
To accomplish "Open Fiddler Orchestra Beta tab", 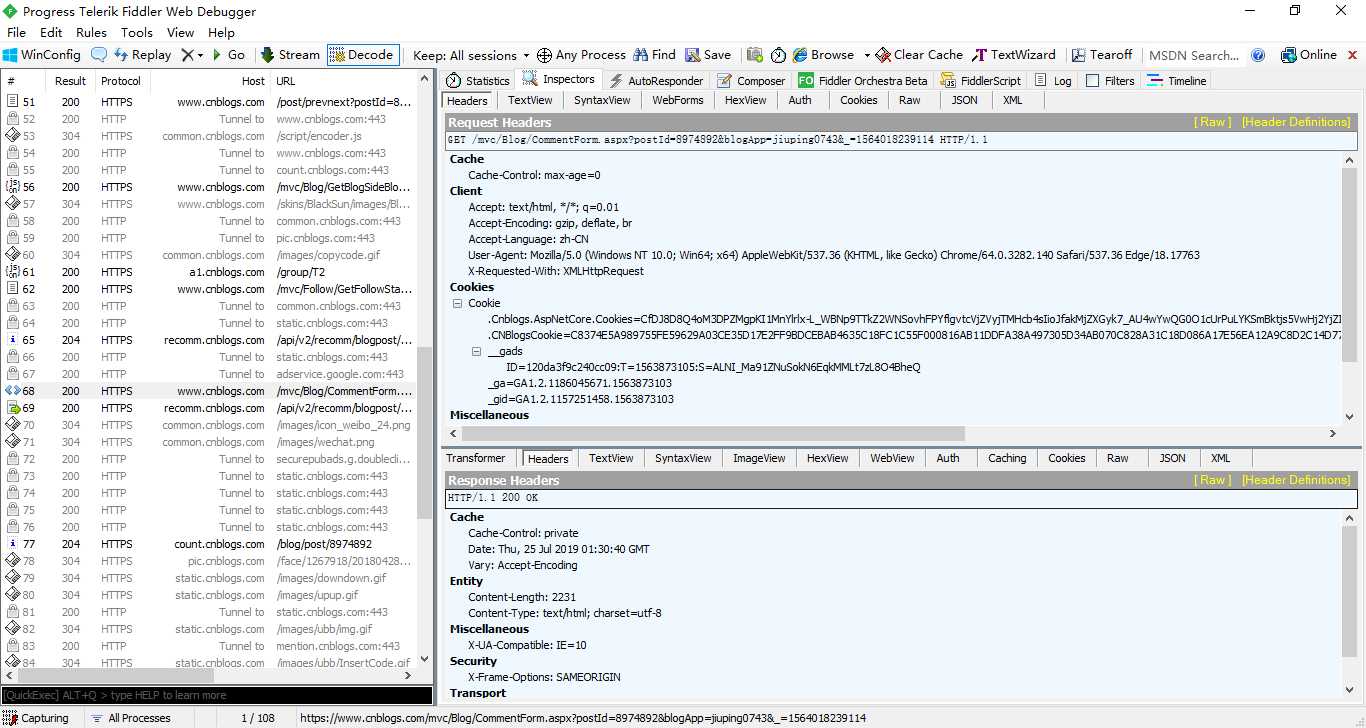I will point(863,81).
